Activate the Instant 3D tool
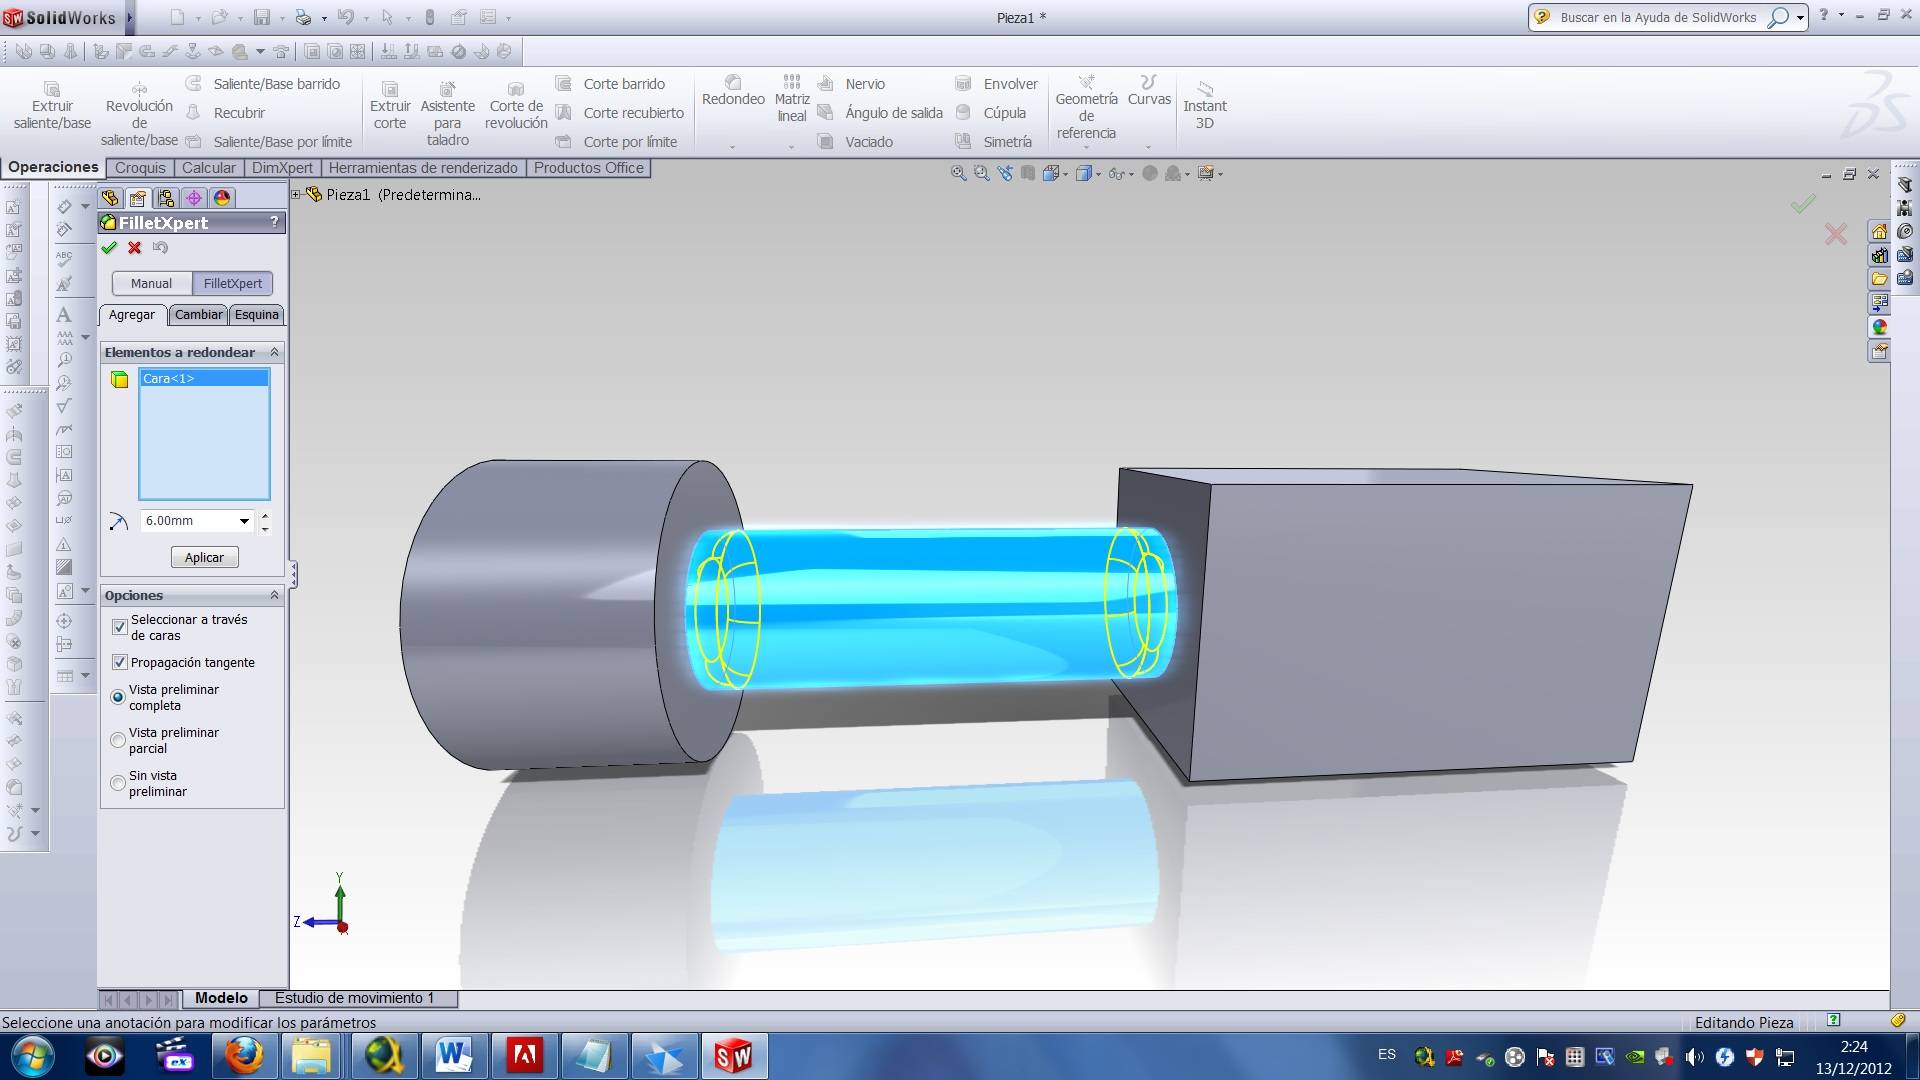Viewport: 1920px width, 1080px height. (x=1205, y=106)
